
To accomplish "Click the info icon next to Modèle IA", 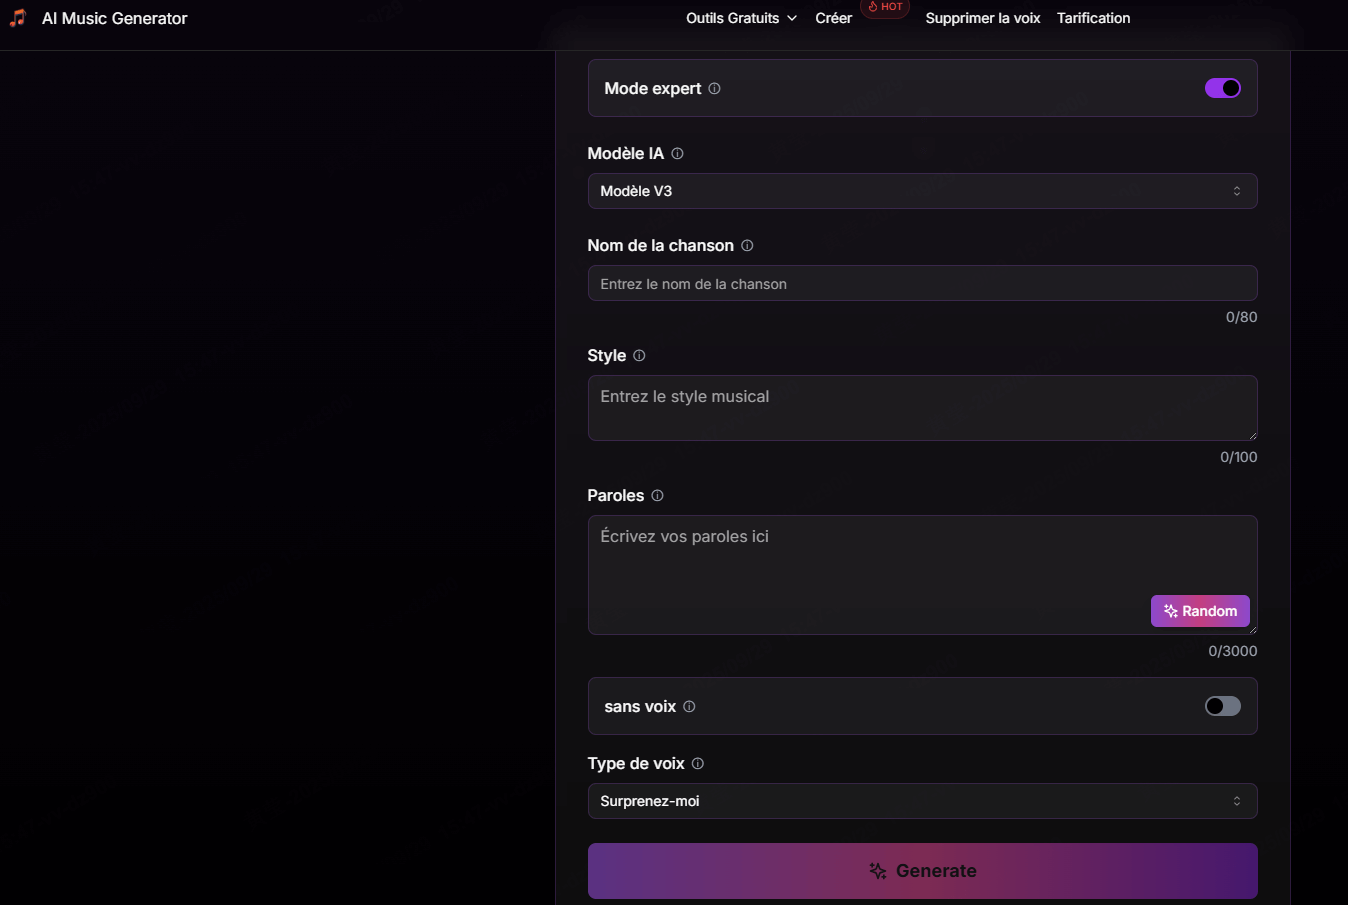I will 677,153.
